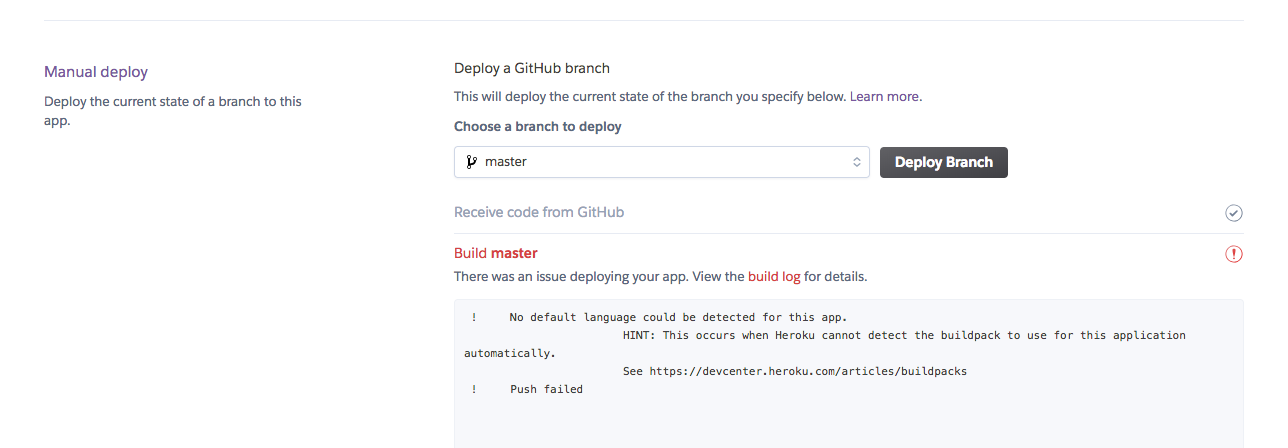The height and width of the screenshot is (448, 1288).
Task: Click the Choose a branch to deploy label
Action: coord(538,127)
